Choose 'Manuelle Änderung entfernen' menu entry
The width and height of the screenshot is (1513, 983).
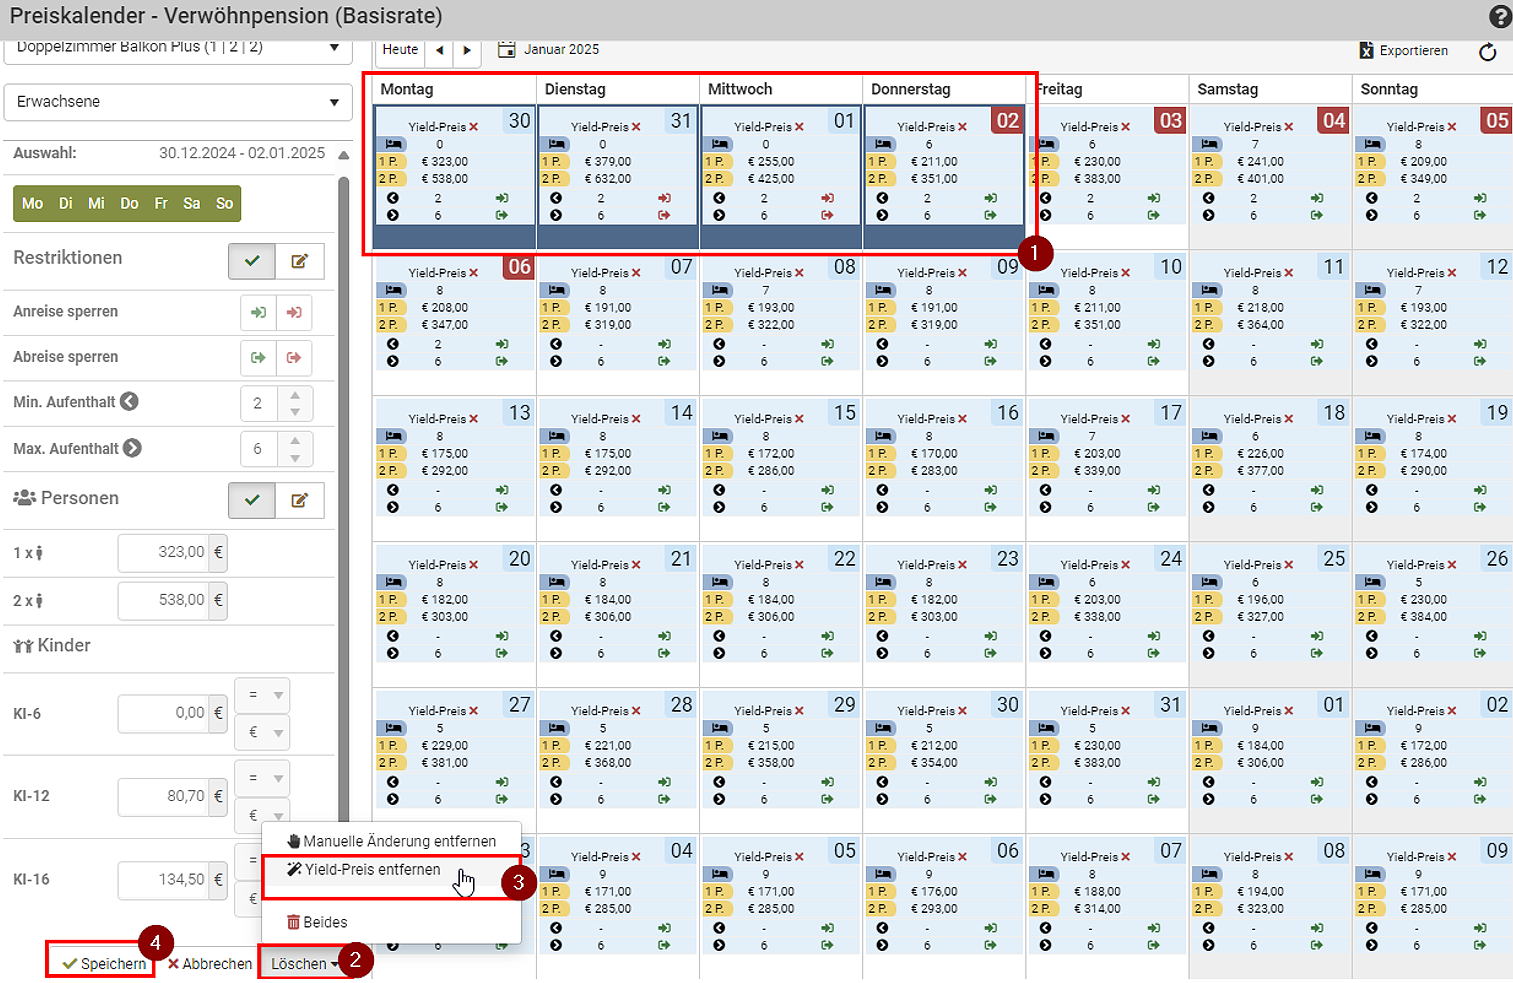[x=390, y=841]
